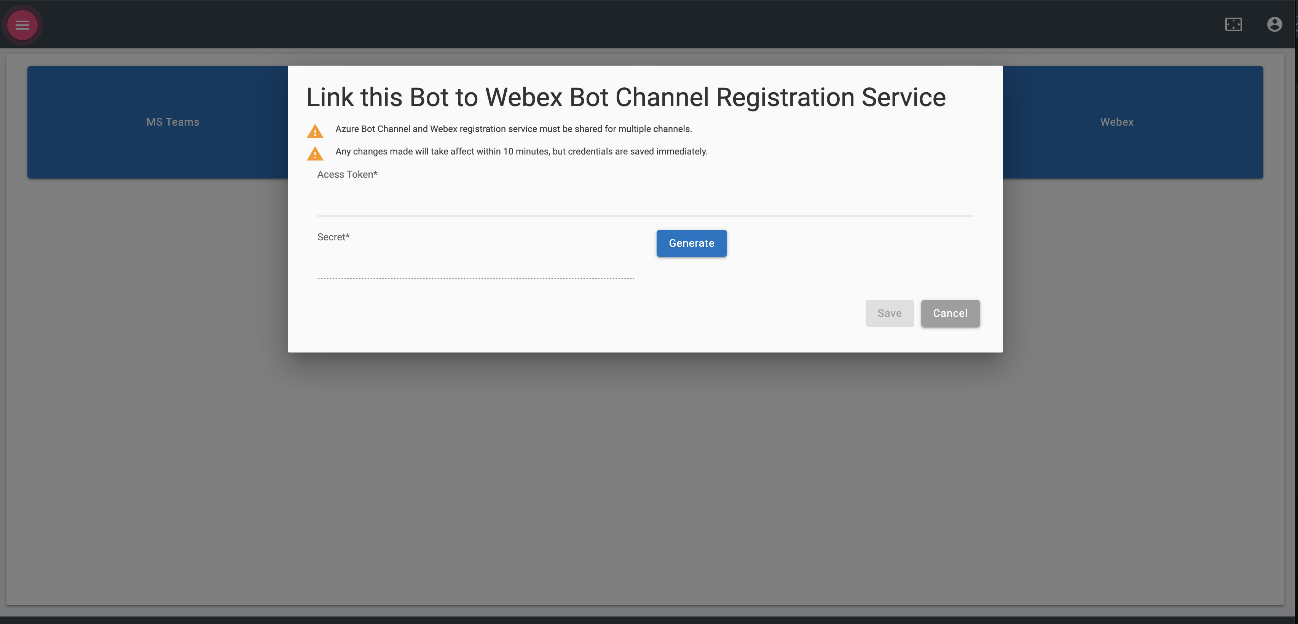Focus the Secret input field

(475, 266)
